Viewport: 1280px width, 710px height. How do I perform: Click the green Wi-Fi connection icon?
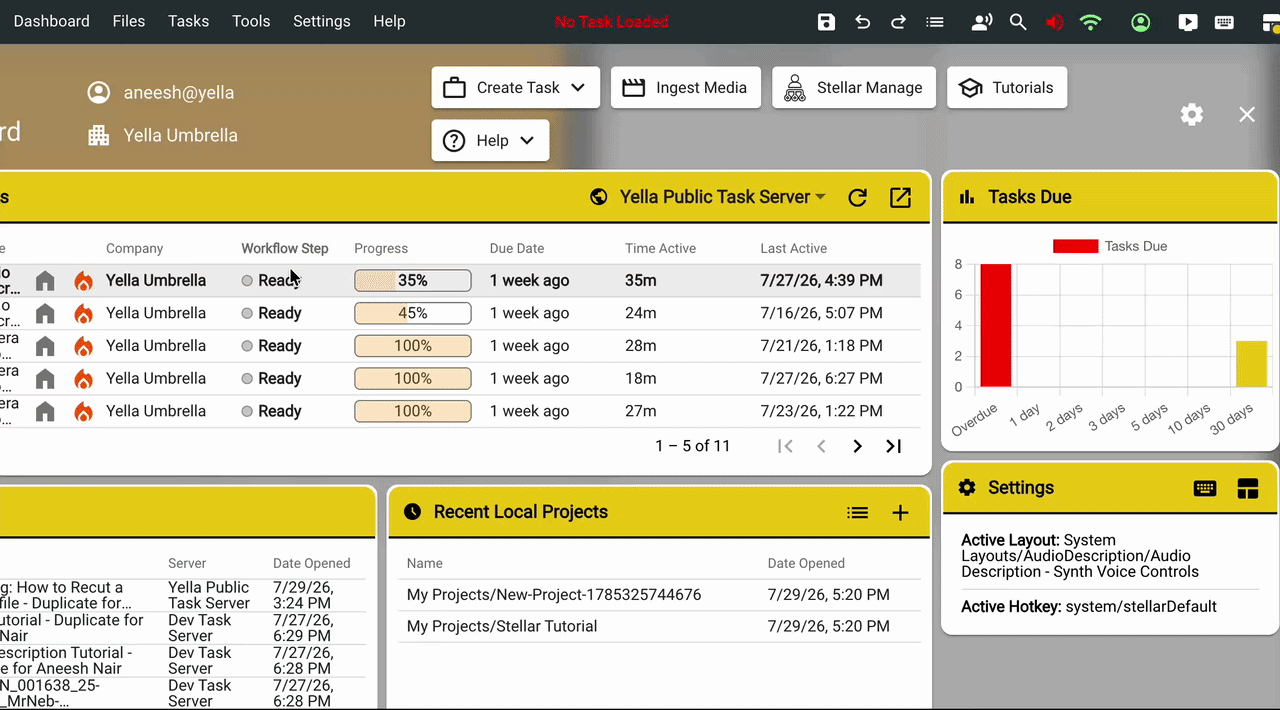click(1091, 21)
